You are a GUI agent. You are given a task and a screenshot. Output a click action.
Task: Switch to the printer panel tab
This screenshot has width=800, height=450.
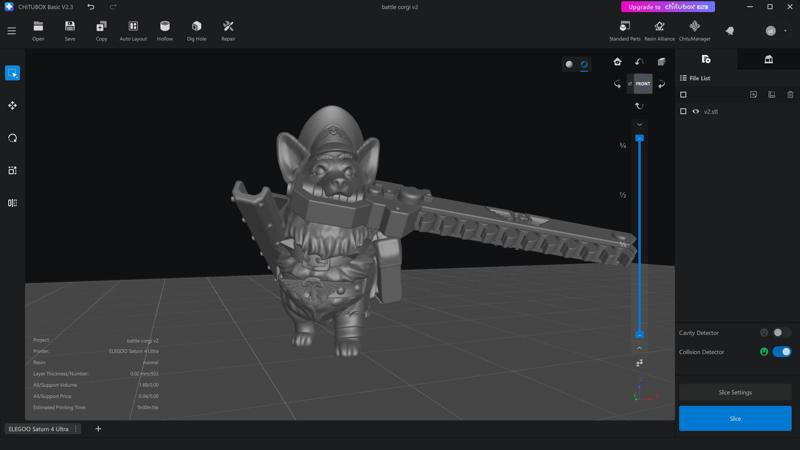pos(768,59)
